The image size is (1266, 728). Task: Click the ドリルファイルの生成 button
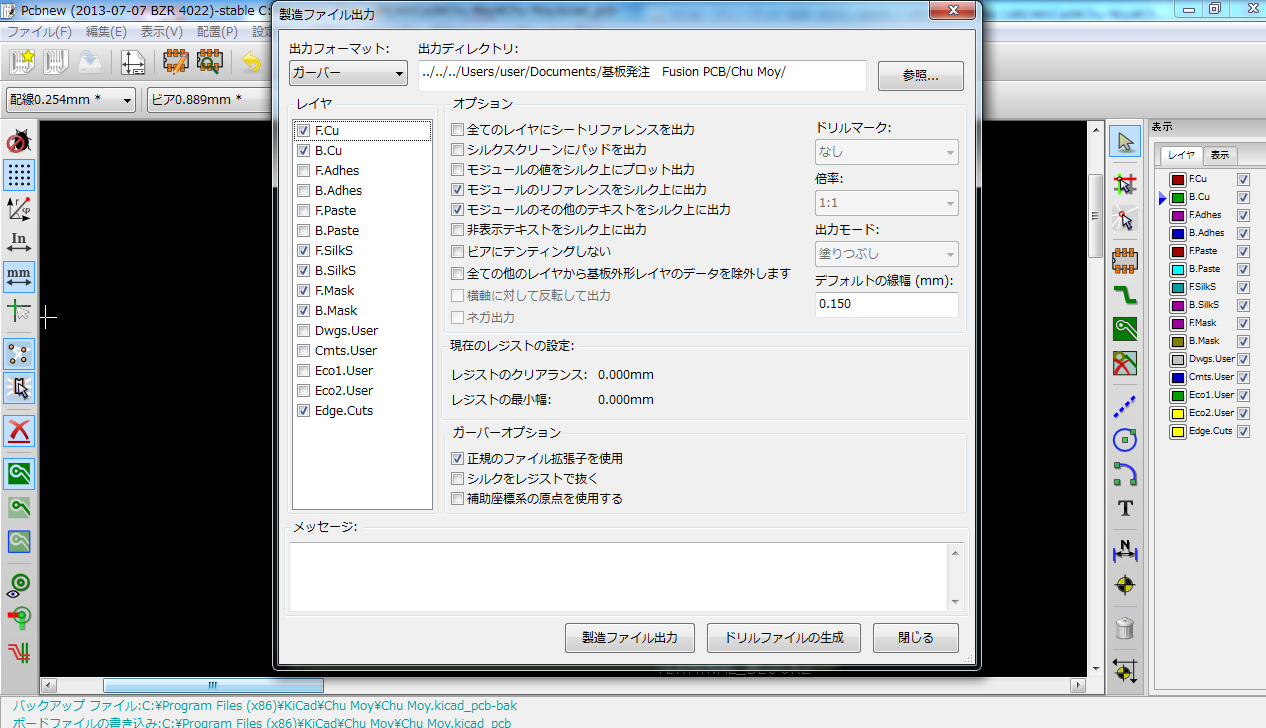[x=784, y=638]
